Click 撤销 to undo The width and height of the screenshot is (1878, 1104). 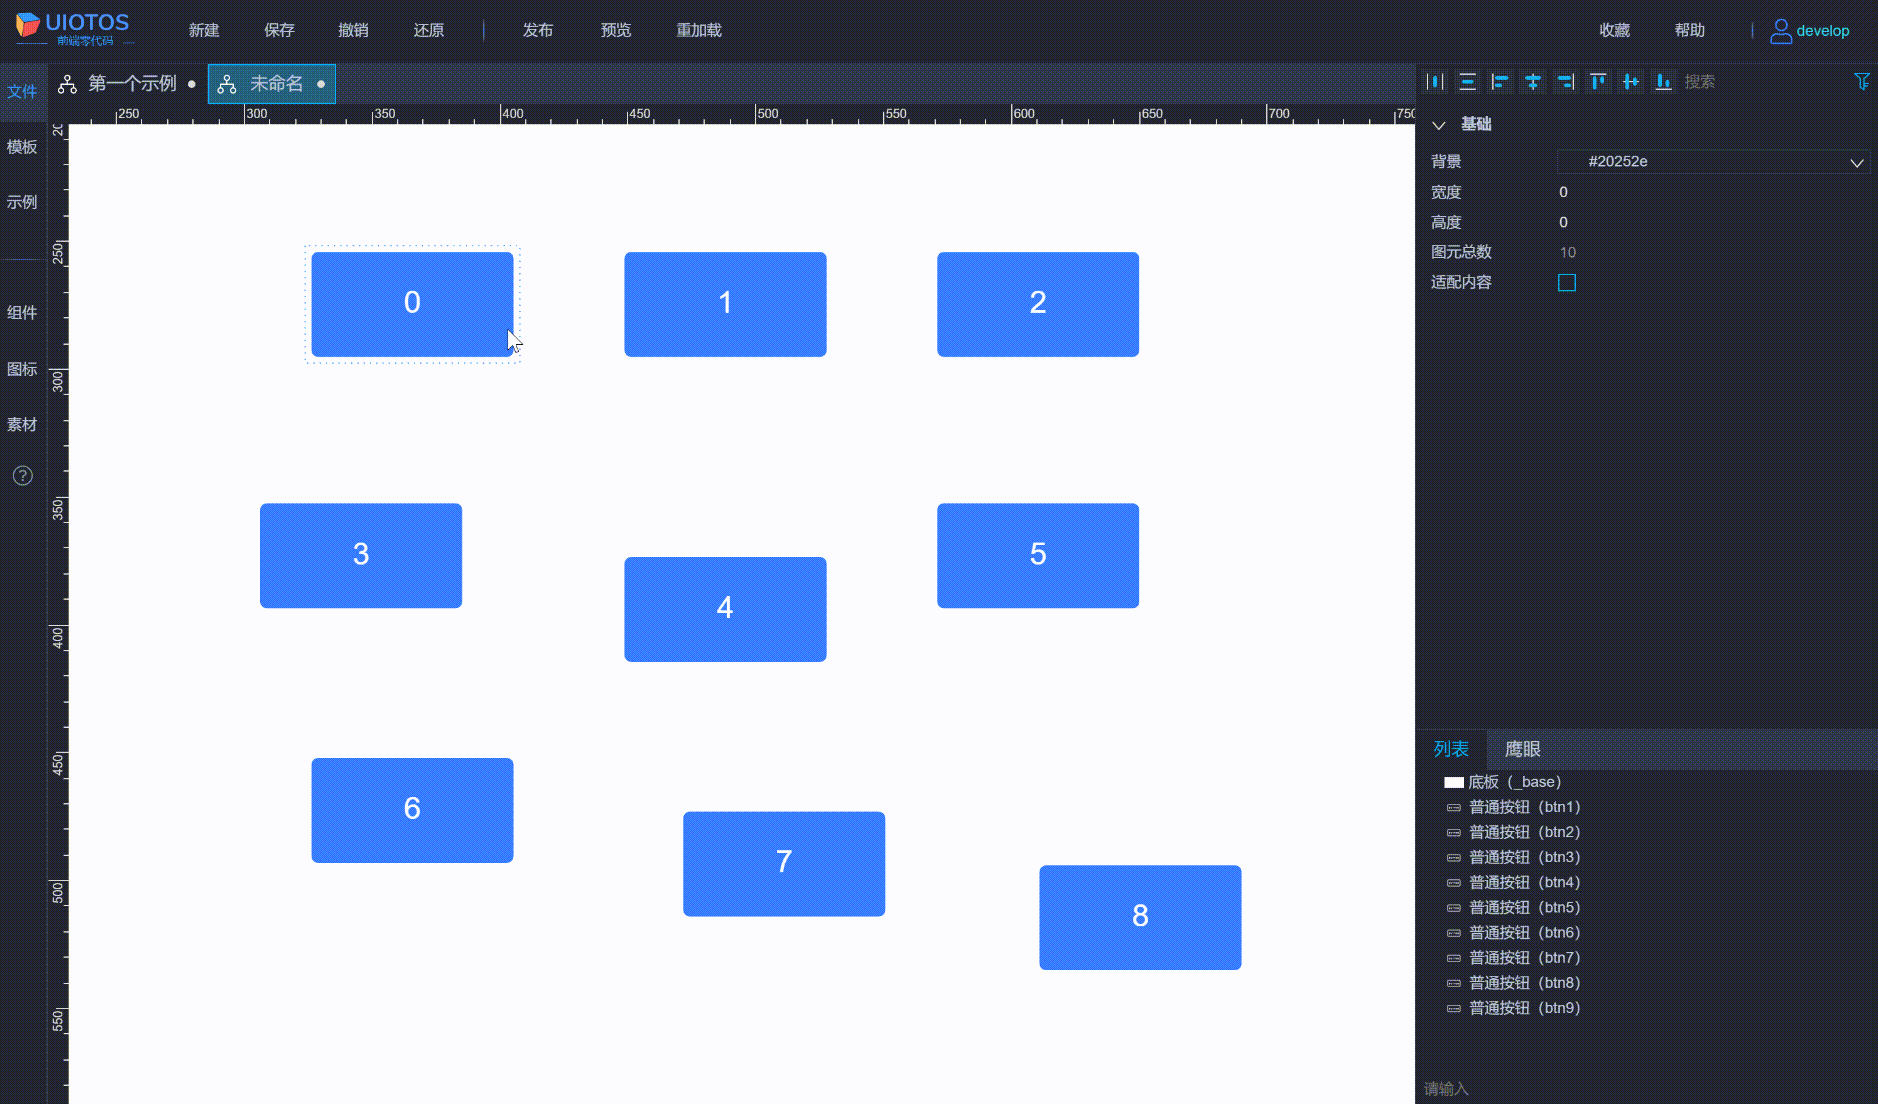pos(353,31)
